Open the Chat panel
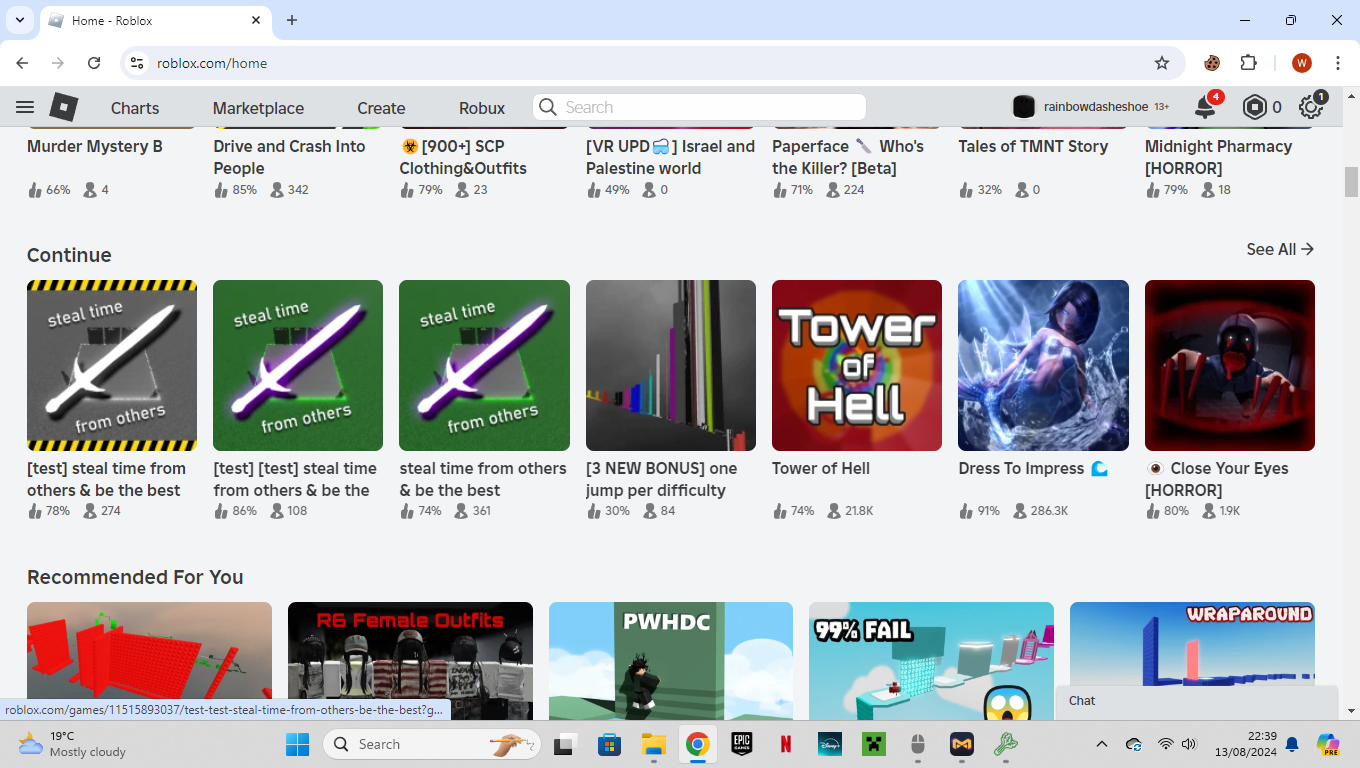 (1197, 701)
